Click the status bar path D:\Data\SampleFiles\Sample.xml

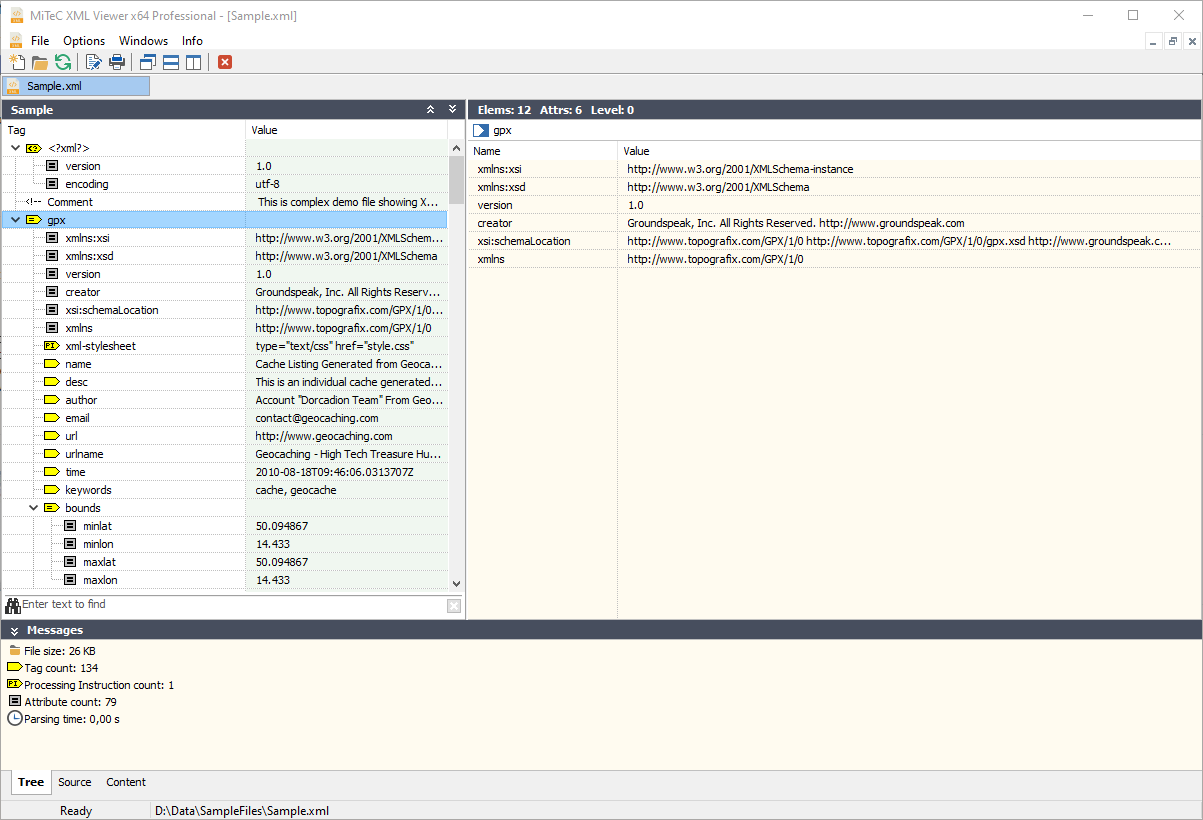(242, 811)
